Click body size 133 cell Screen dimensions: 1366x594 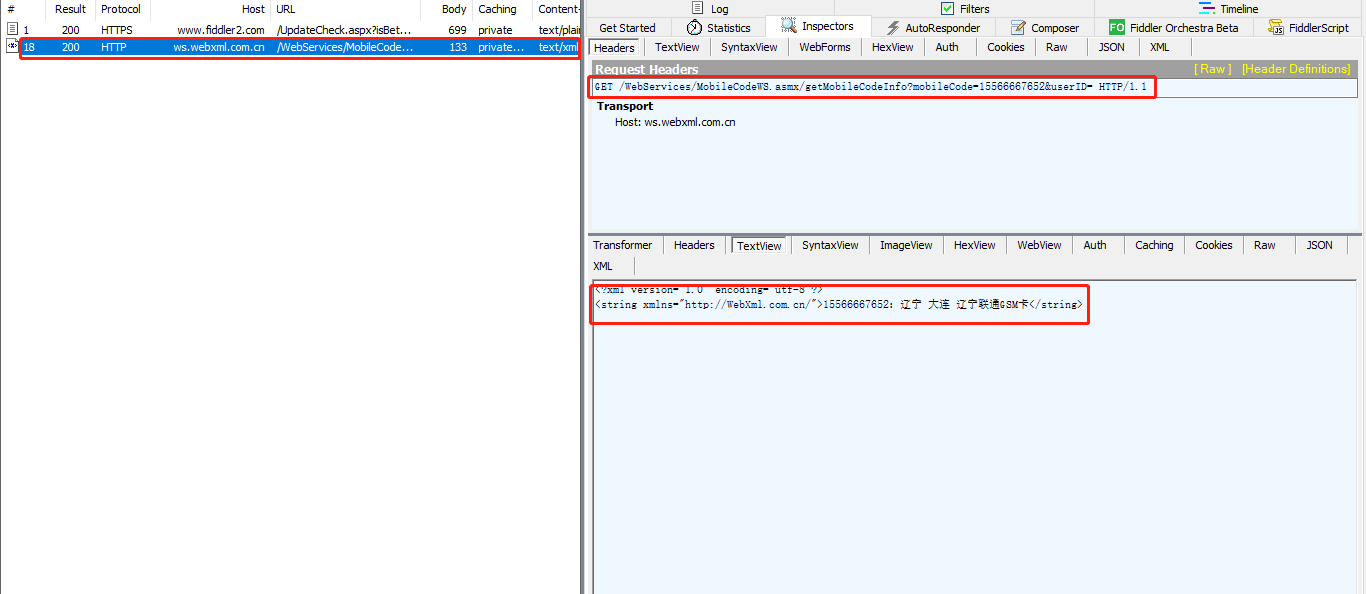458,47
